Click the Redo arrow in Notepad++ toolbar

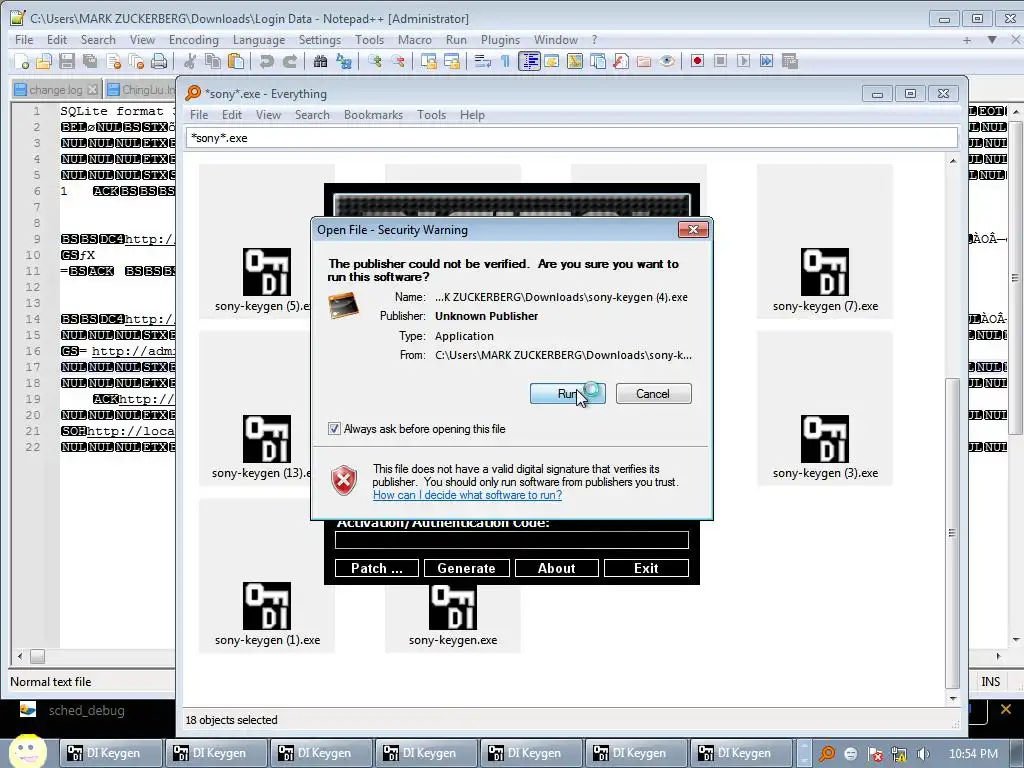point(289,61)
